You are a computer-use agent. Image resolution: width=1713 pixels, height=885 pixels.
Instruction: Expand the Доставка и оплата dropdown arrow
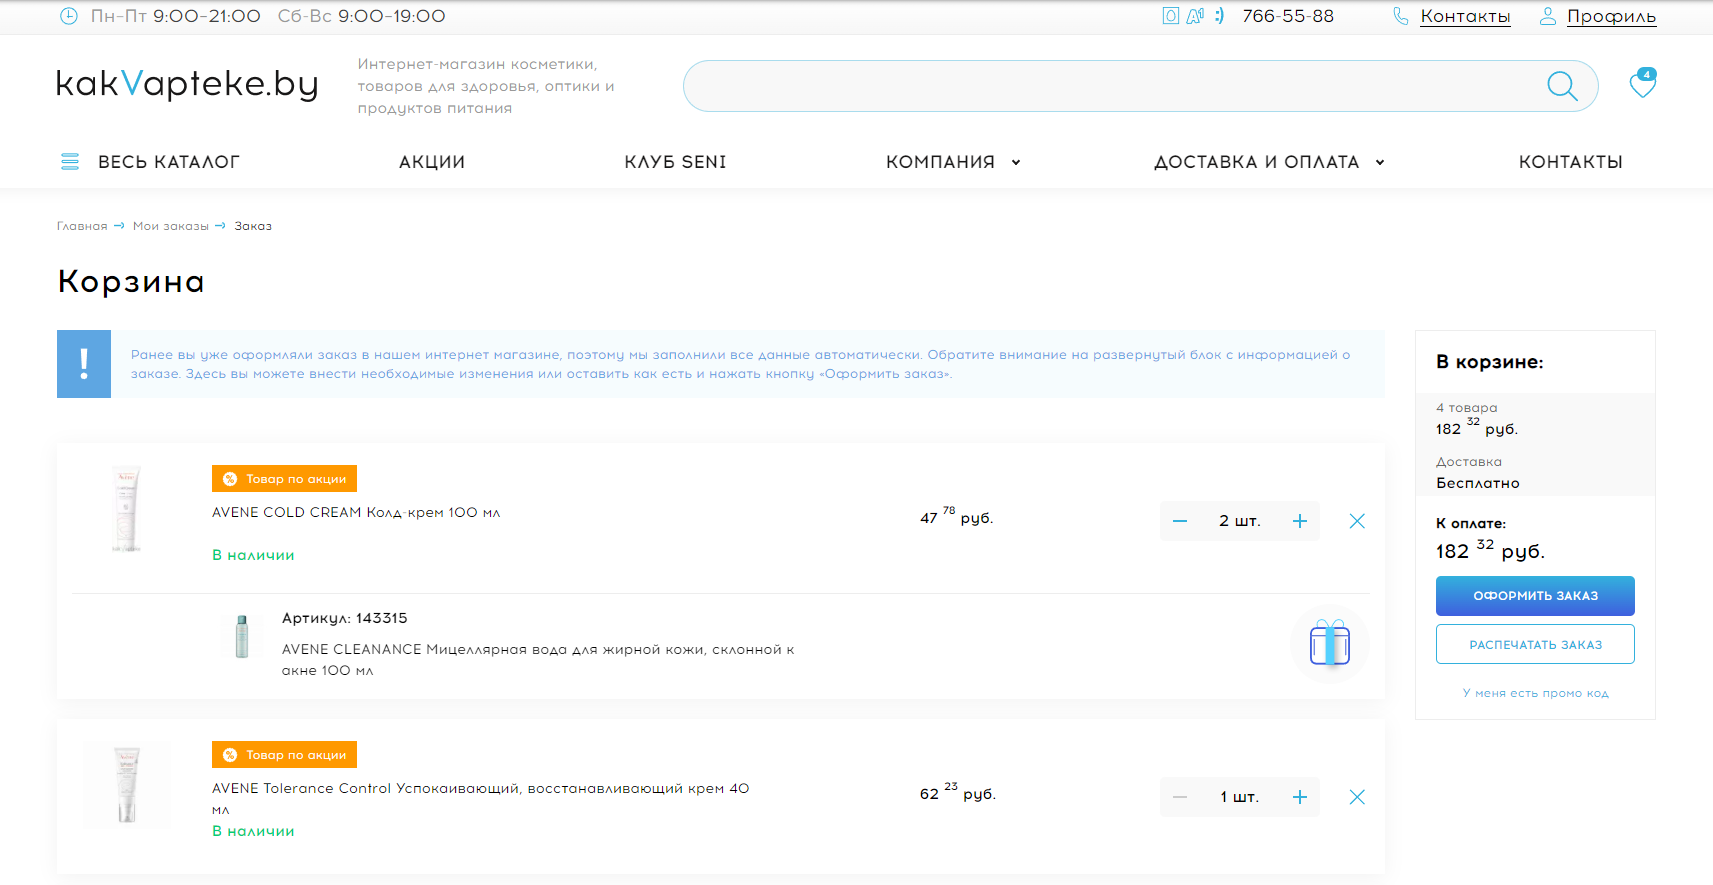(x=1380, y=163)
